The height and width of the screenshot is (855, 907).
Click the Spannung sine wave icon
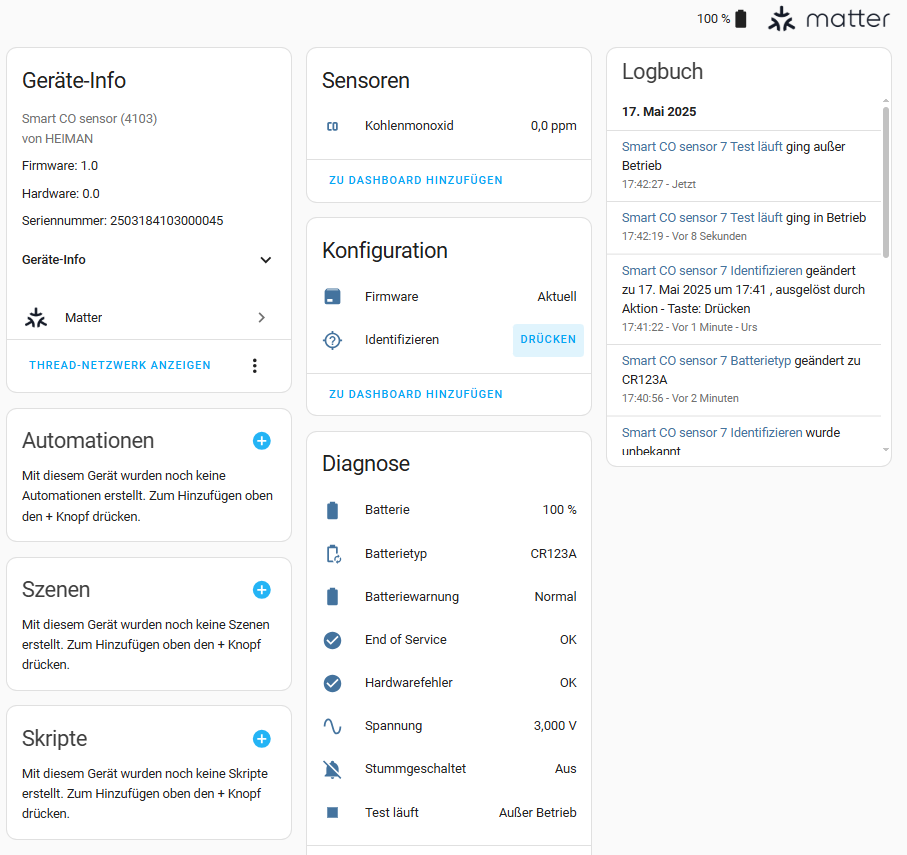[333, 726]
